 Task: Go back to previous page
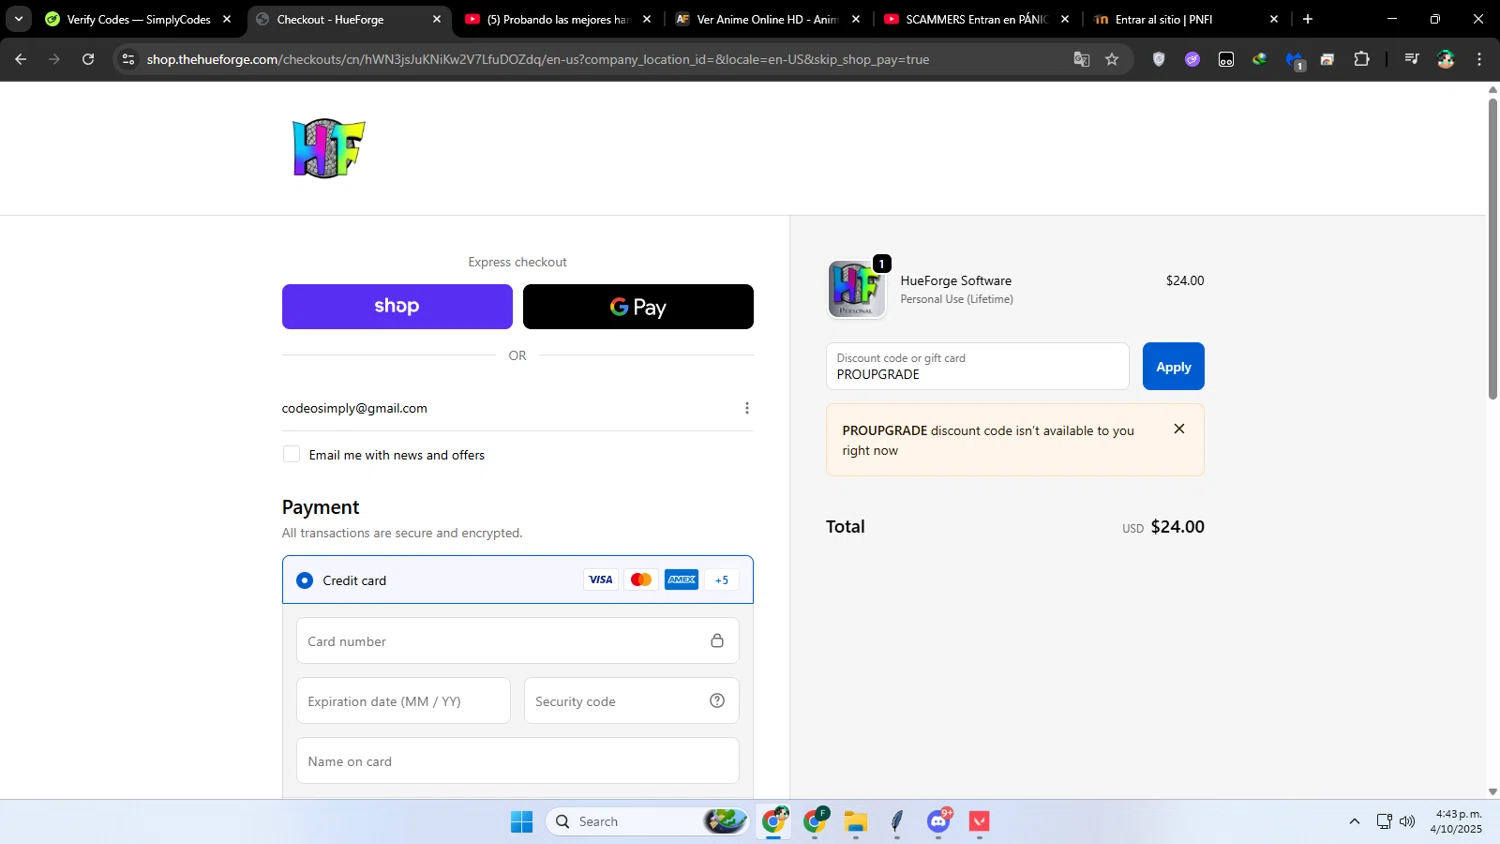pyautogui.click(x=21, y=59)
